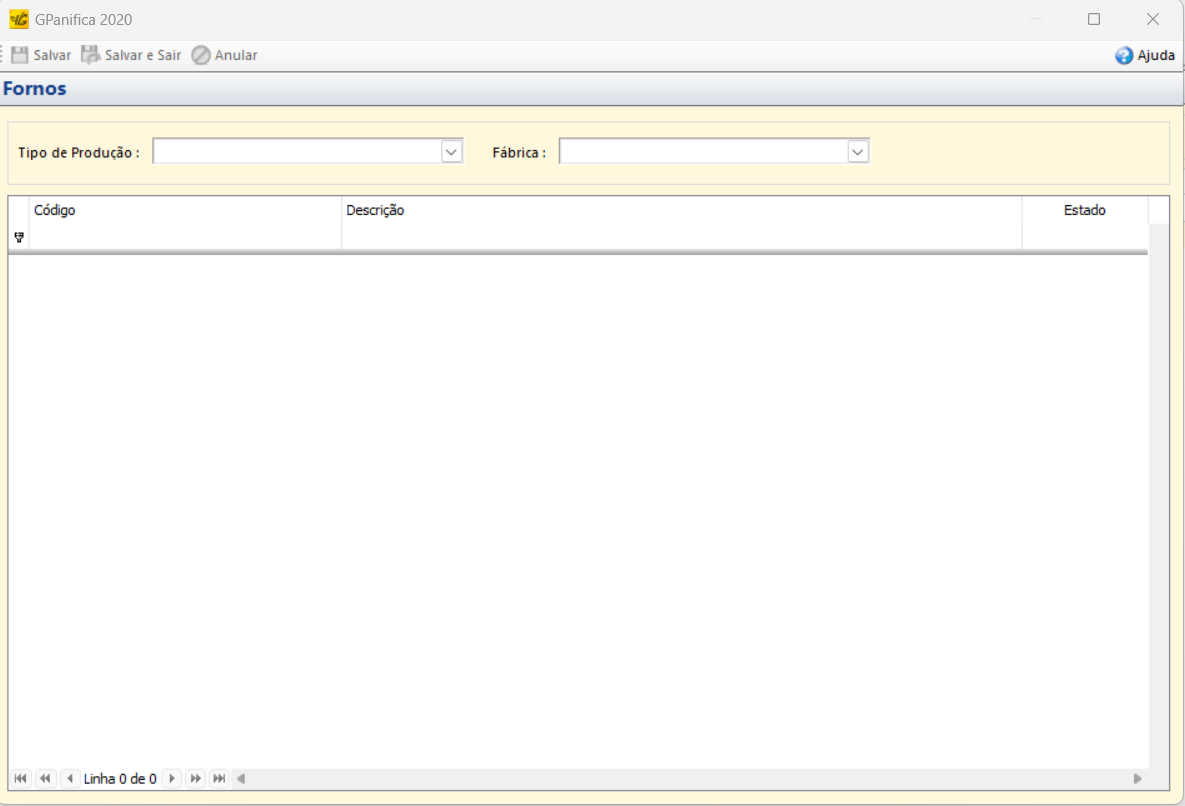Maximize the GPanifica 2020 window
Viewport: 1185px width, 806px height.
pyautogui.click(x=1094, y=19)
